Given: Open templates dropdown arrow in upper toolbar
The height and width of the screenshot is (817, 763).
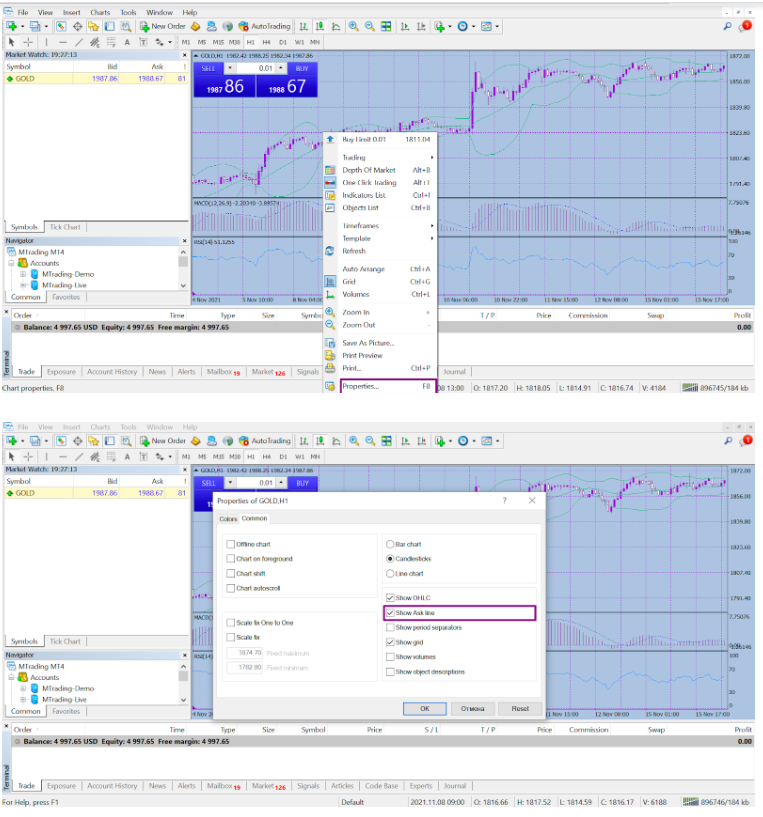Looking at the screenshot, I should coord(497,26).
